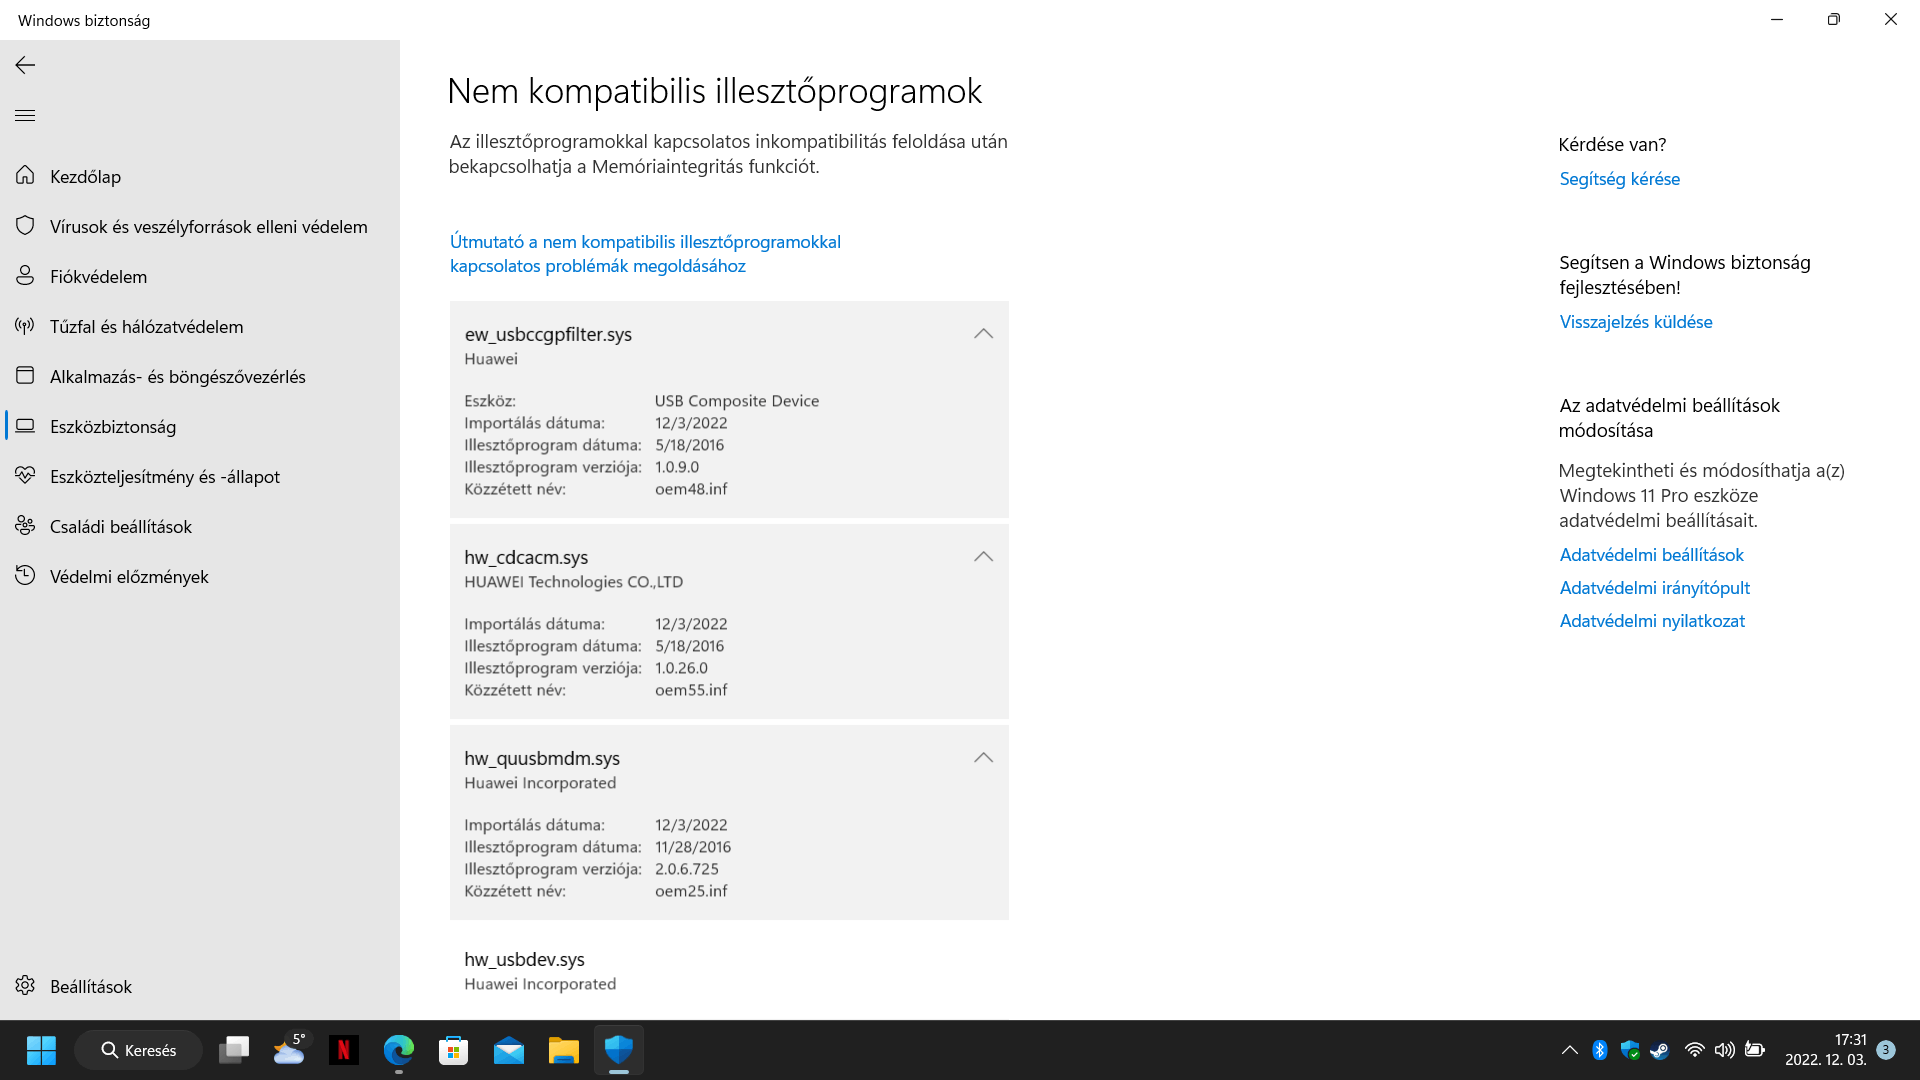The height and width of the screenshot is (1080, 1920).
Task: Click the Windows Security taskbar icon
Action: pyautogui.click(x=619, y=1050)
